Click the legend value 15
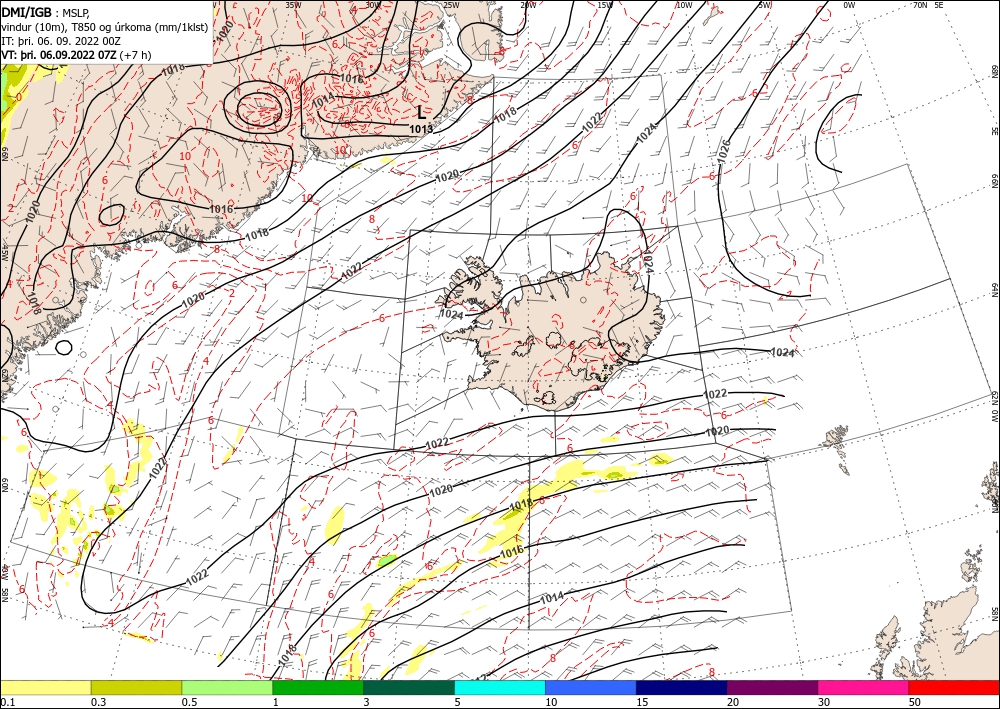1000x709 pixels. [642, 702]
